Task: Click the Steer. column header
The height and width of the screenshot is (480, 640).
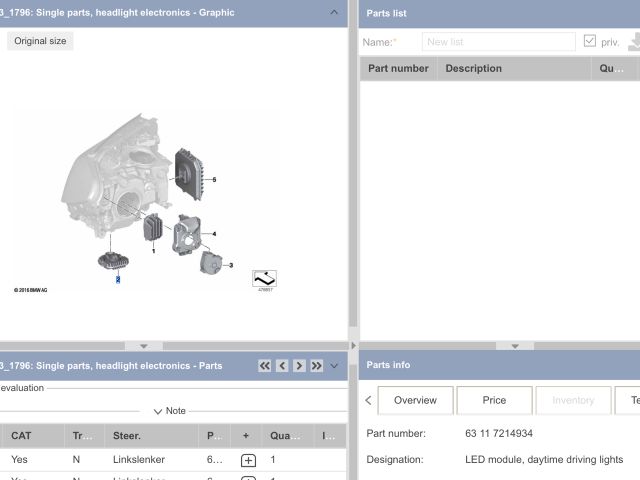Action: click(127, 436)
